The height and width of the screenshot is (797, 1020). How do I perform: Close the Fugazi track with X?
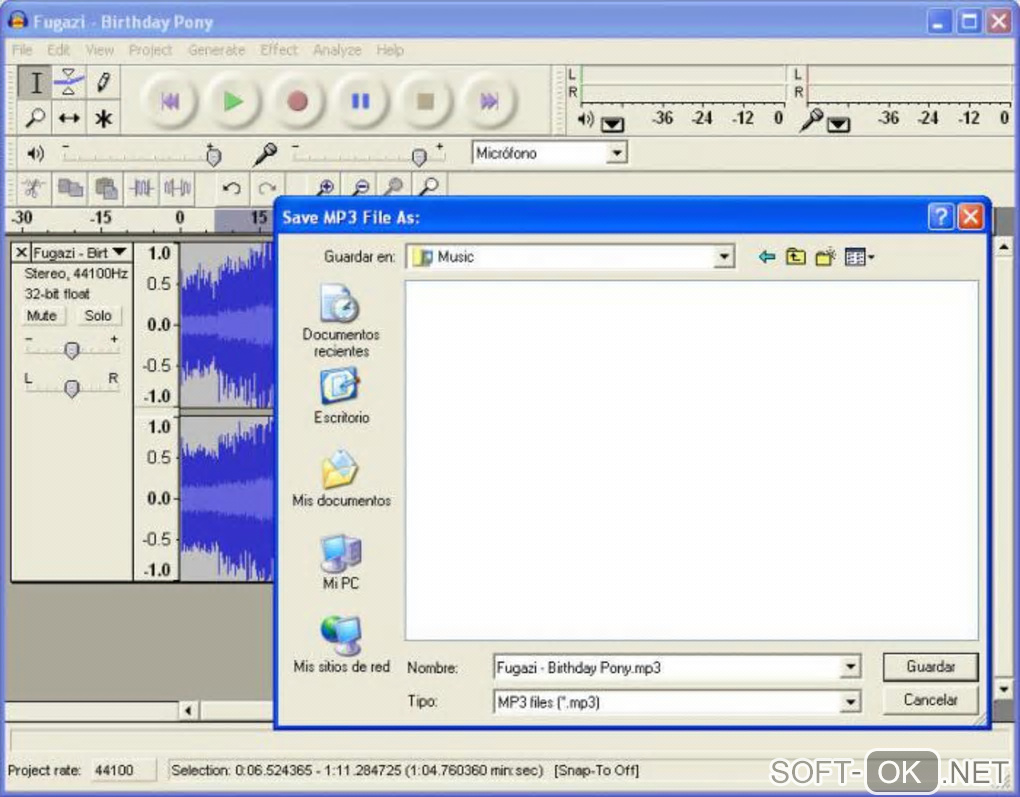(x=21, y=252)
